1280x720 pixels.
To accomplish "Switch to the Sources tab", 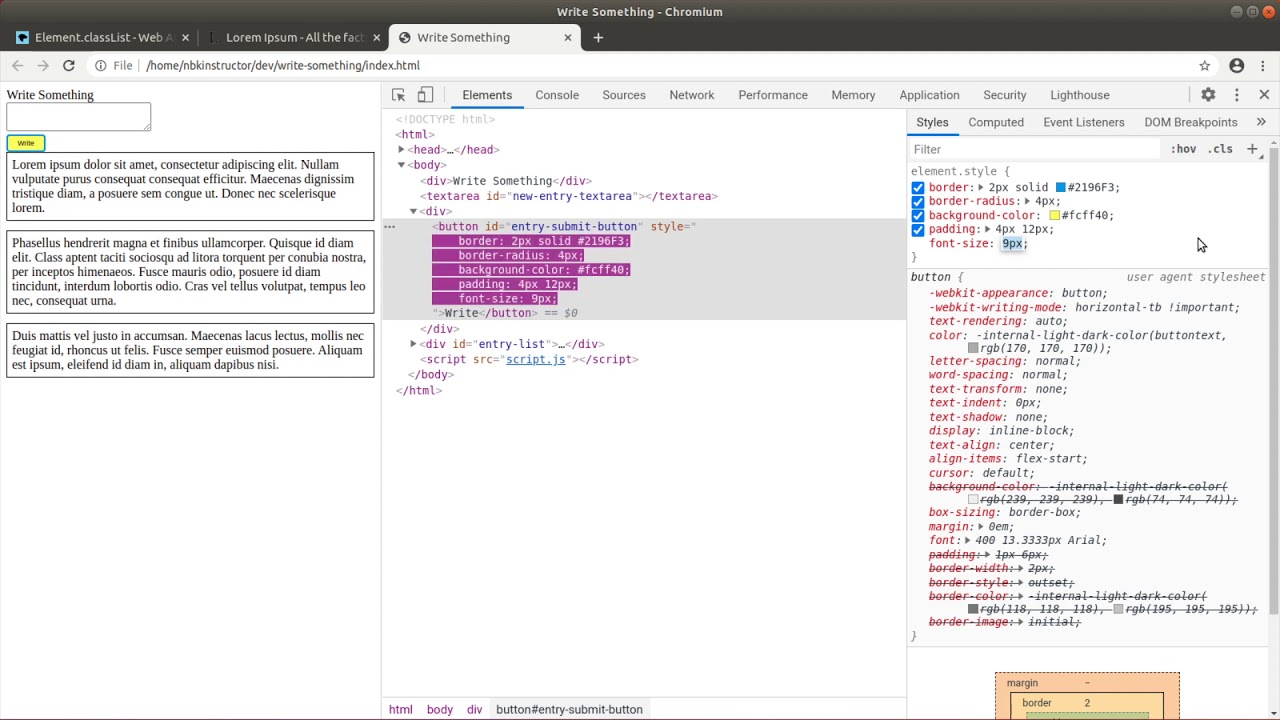I will (624, 95).
